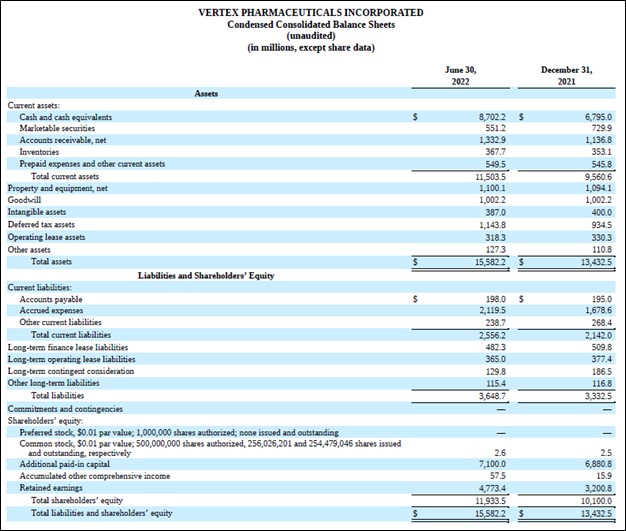The width and height of the screenshot is (626, 531).
Task: Select the Inventories value 367.7
Action: [494, 152]
